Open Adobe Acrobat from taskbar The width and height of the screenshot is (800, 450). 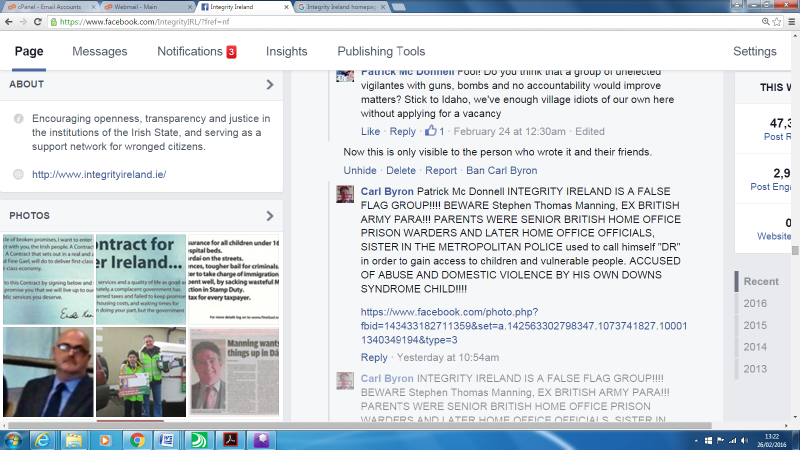230,440
